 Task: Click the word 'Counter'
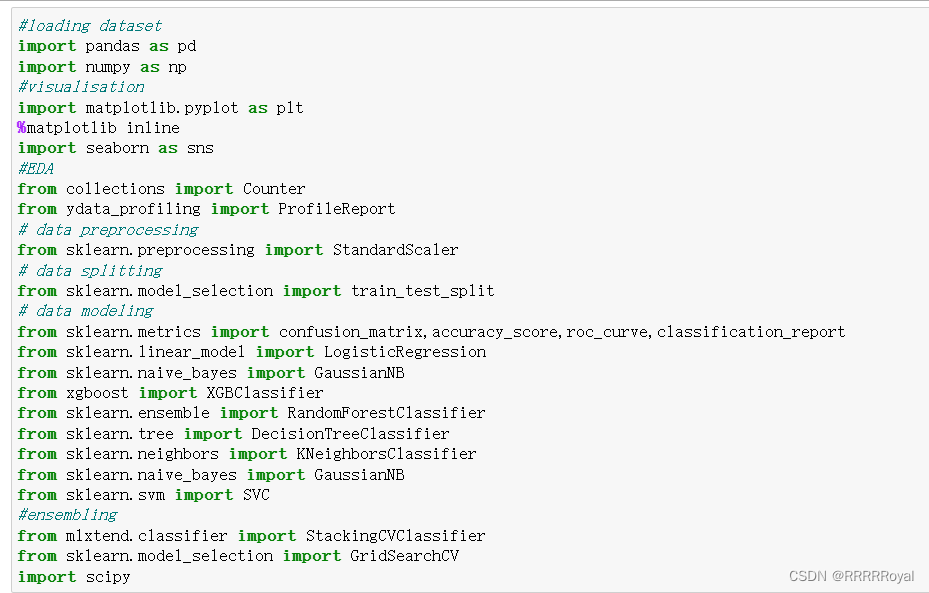click(x=274, y=189)
